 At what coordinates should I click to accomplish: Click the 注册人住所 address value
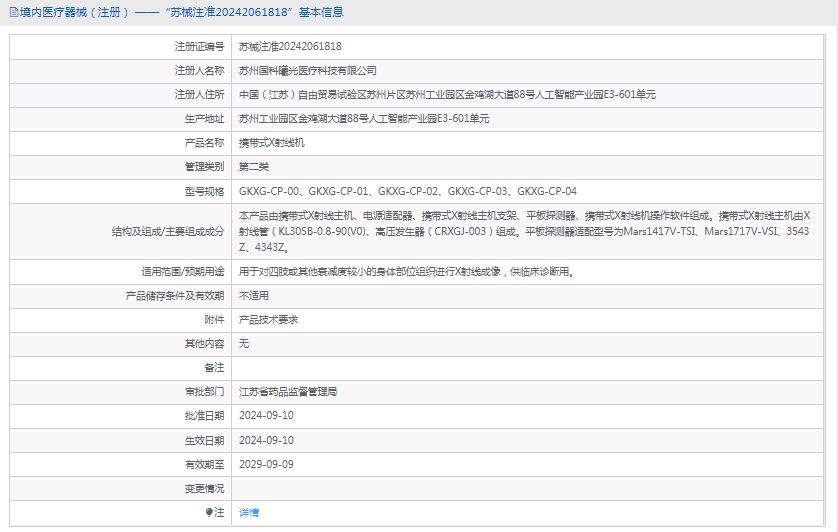coord(447,94)
